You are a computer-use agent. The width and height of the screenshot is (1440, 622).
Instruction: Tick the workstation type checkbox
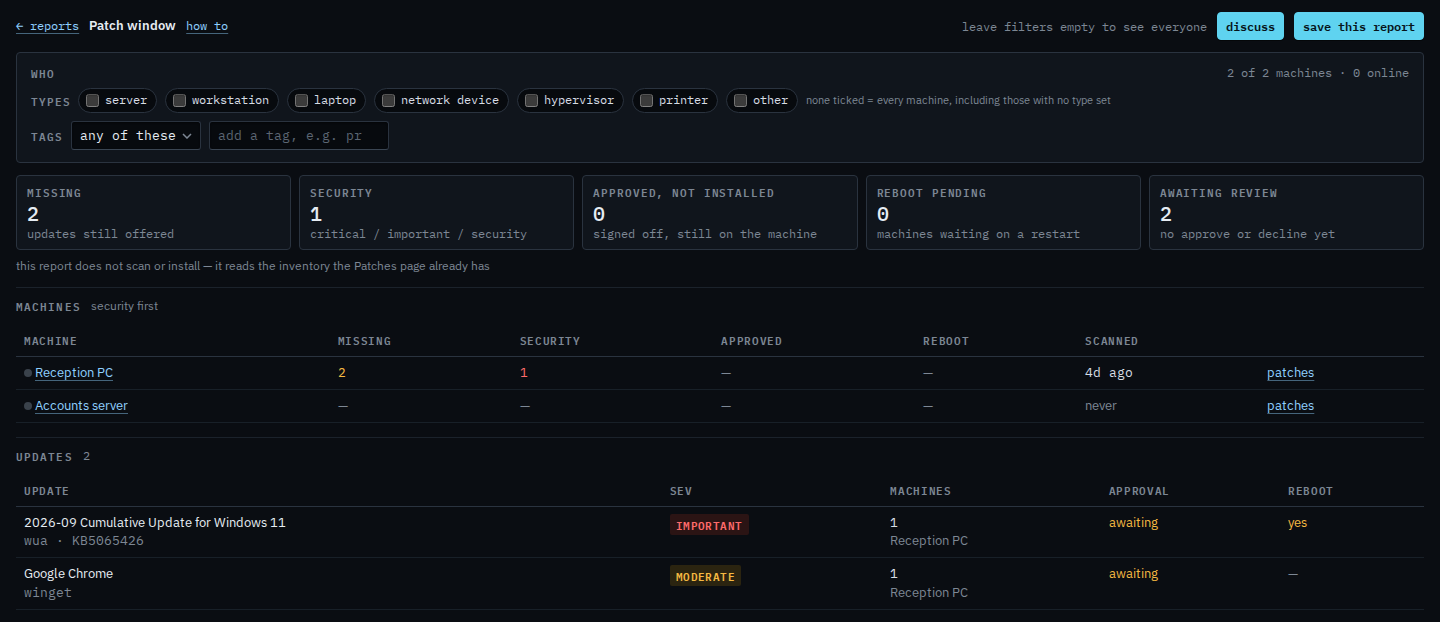(179, 100)
